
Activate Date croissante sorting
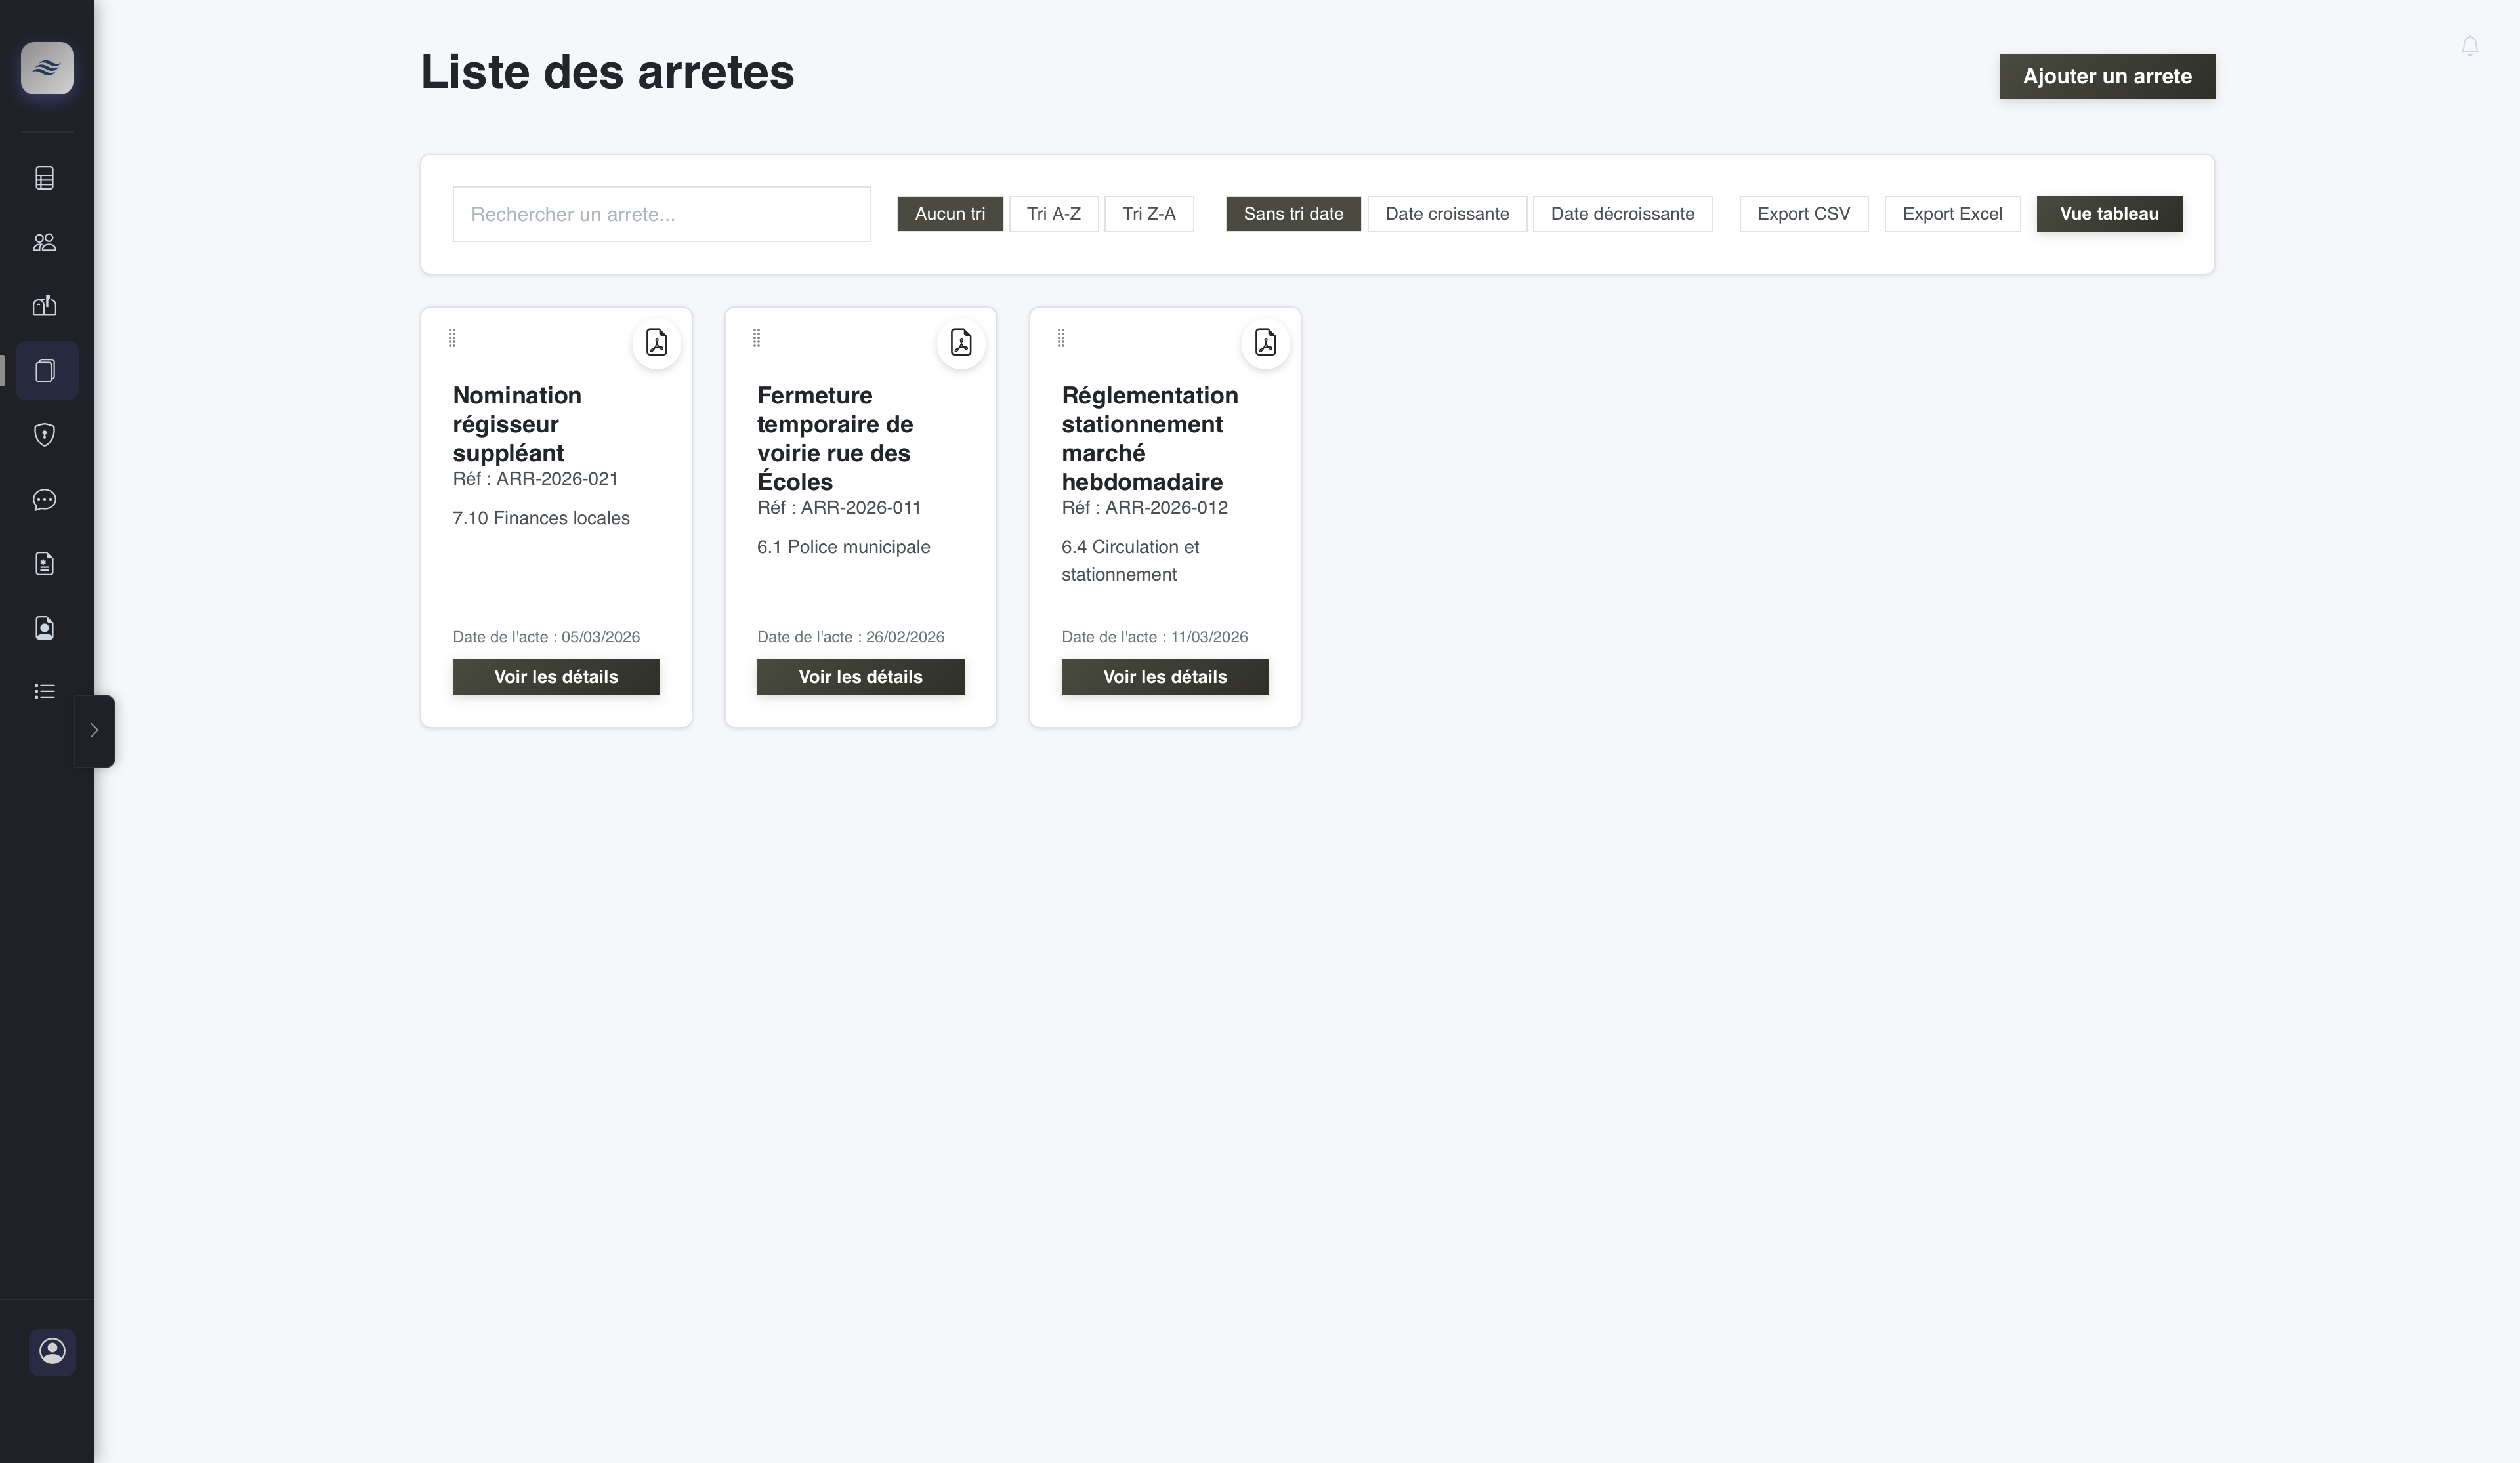coord(1447,213)
